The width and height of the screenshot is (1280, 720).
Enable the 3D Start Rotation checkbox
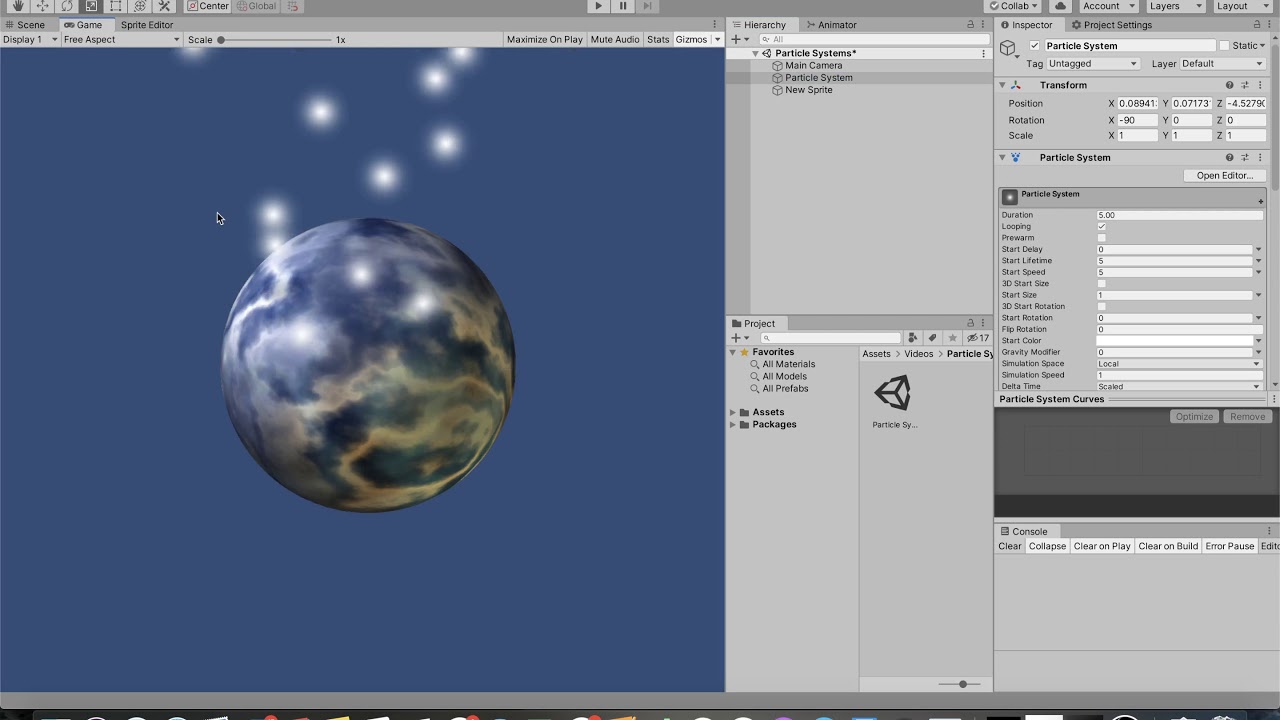coord(1102,307)
